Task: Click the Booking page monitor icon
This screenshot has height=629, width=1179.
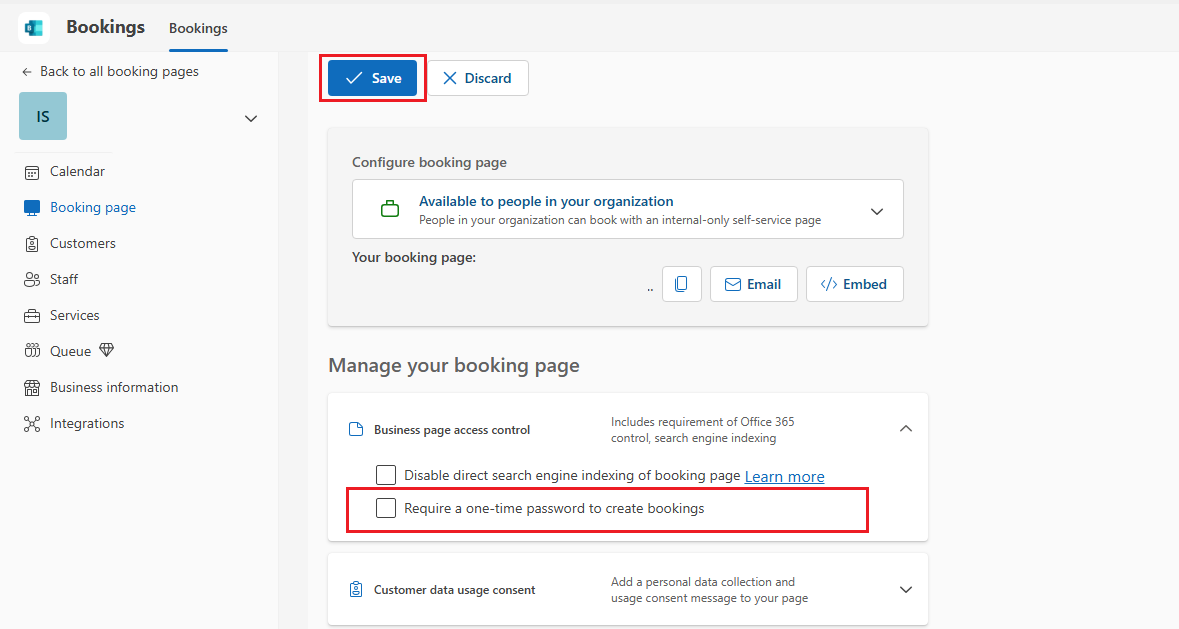Action: 32,208
